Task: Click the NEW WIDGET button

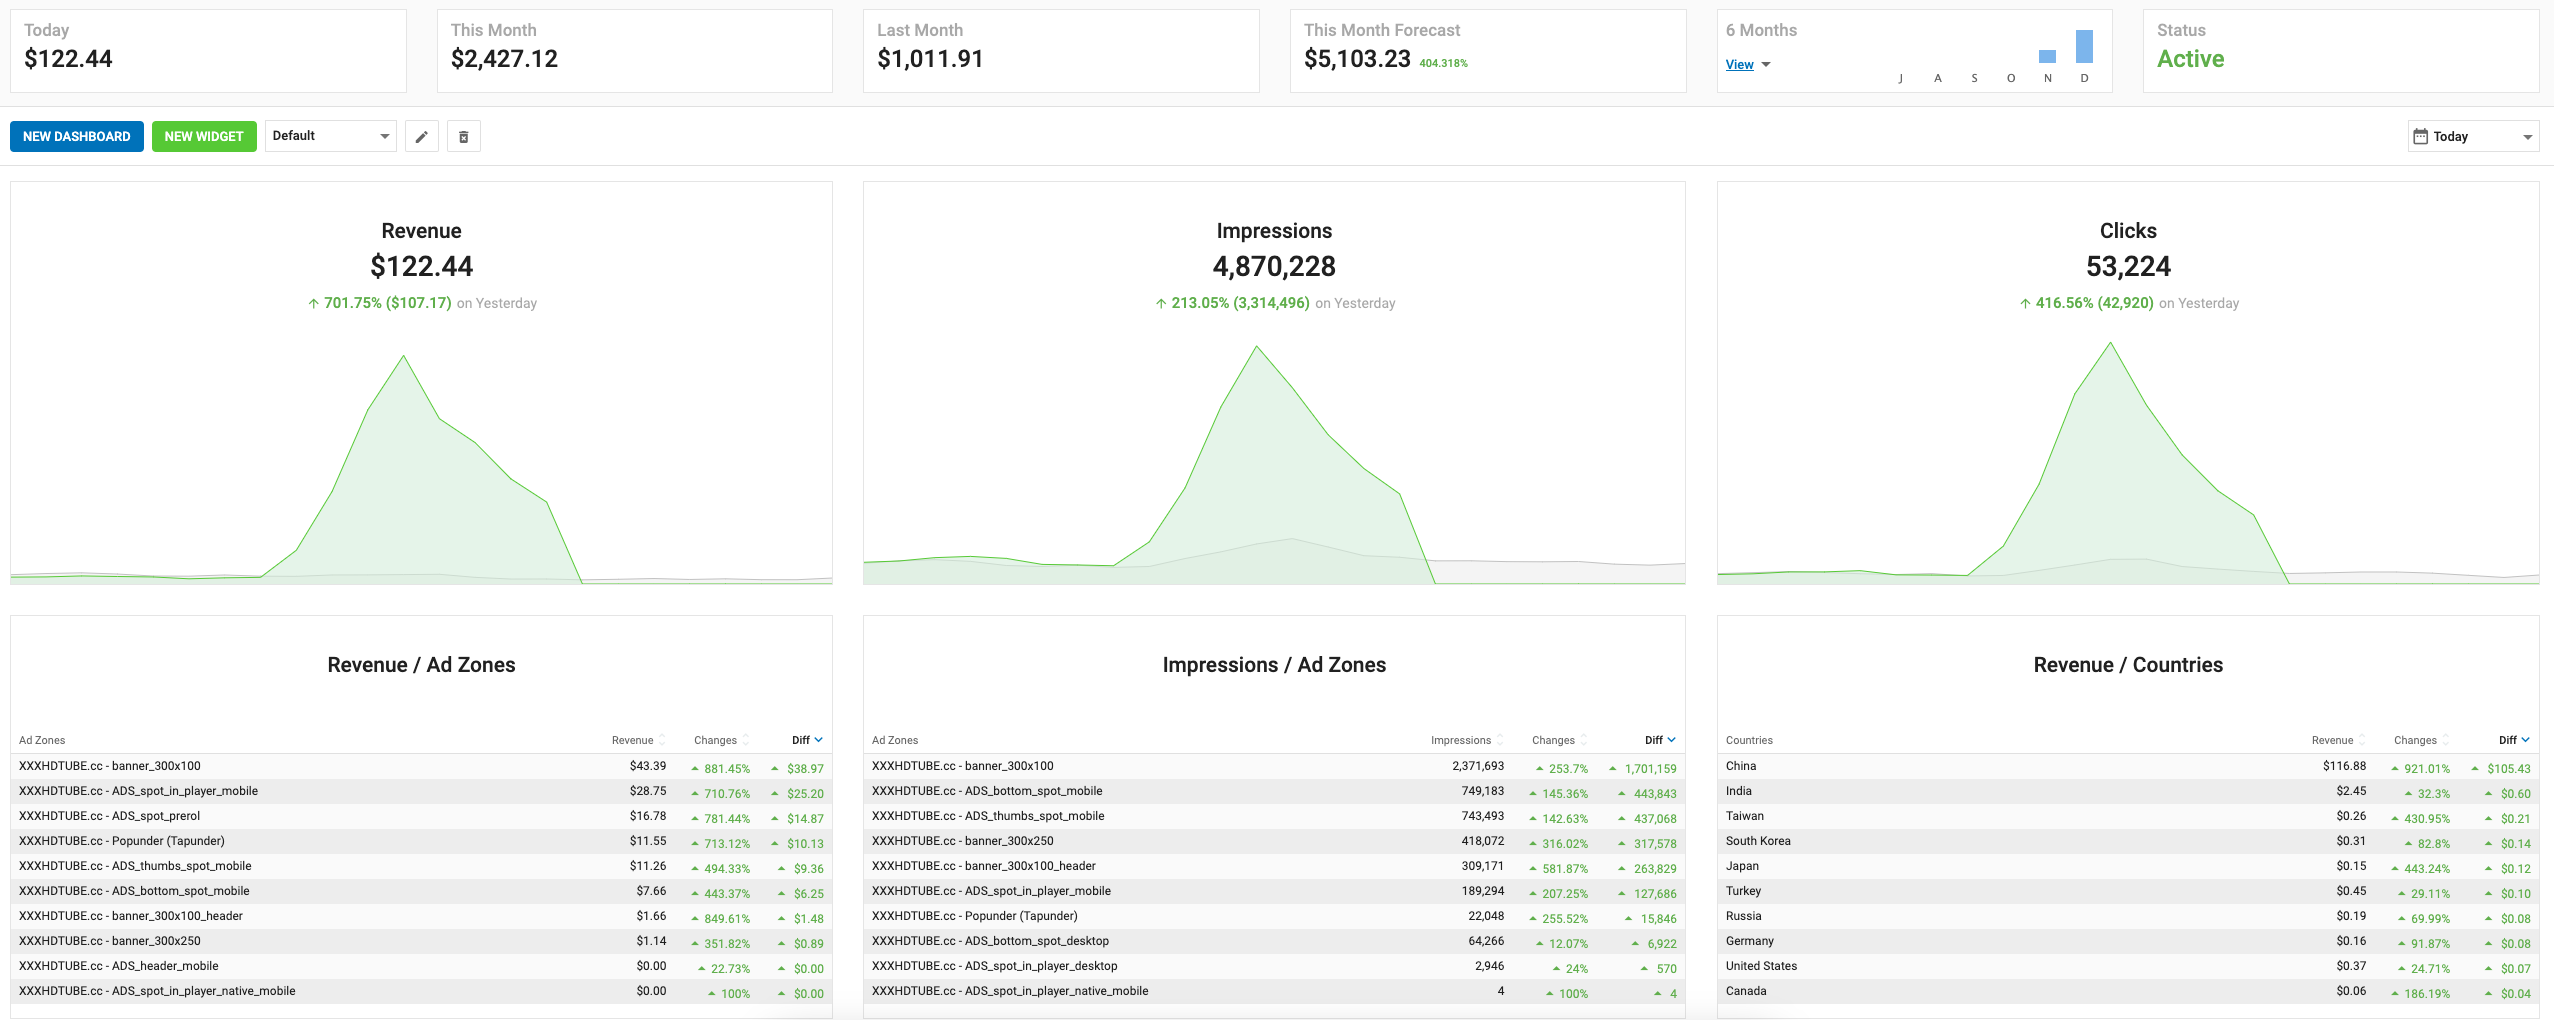Action: (x=204, y=137)
